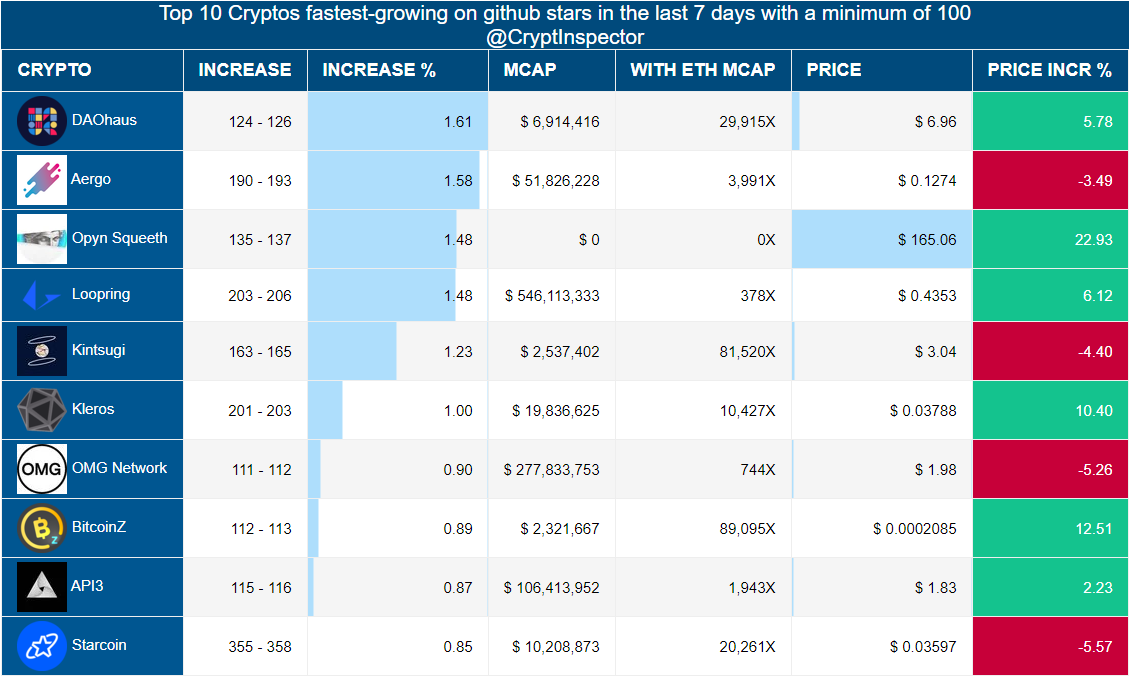The height and width of the screenshot is (677, 1130).
Task: Click the $ 0.1274 price value
Action: pos(927,181)
